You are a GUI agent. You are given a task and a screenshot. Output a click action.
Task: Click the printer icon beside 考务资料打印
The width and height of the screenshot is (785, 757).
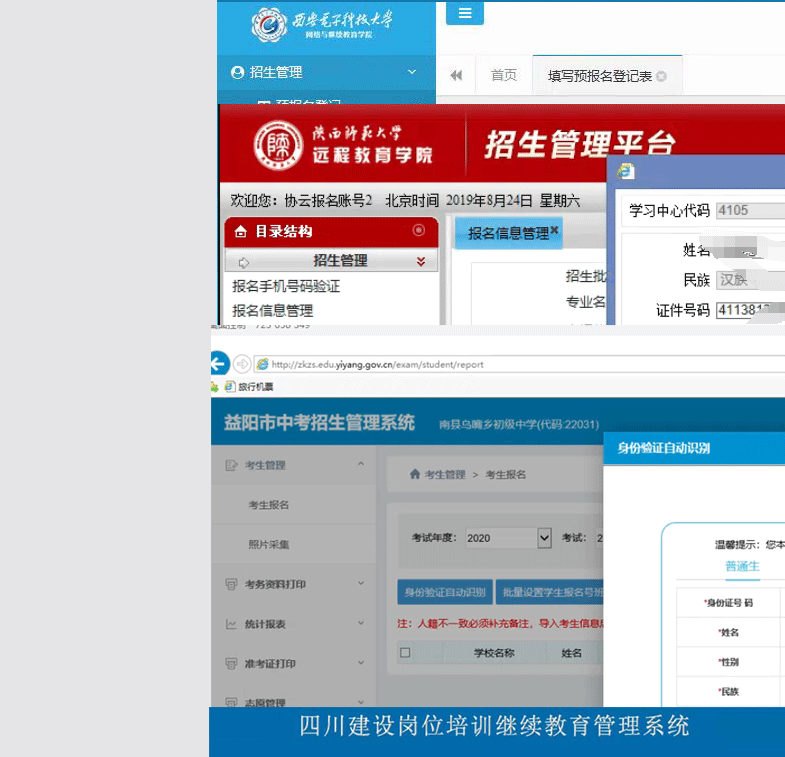pyautogui.click(x=231, y=584)
